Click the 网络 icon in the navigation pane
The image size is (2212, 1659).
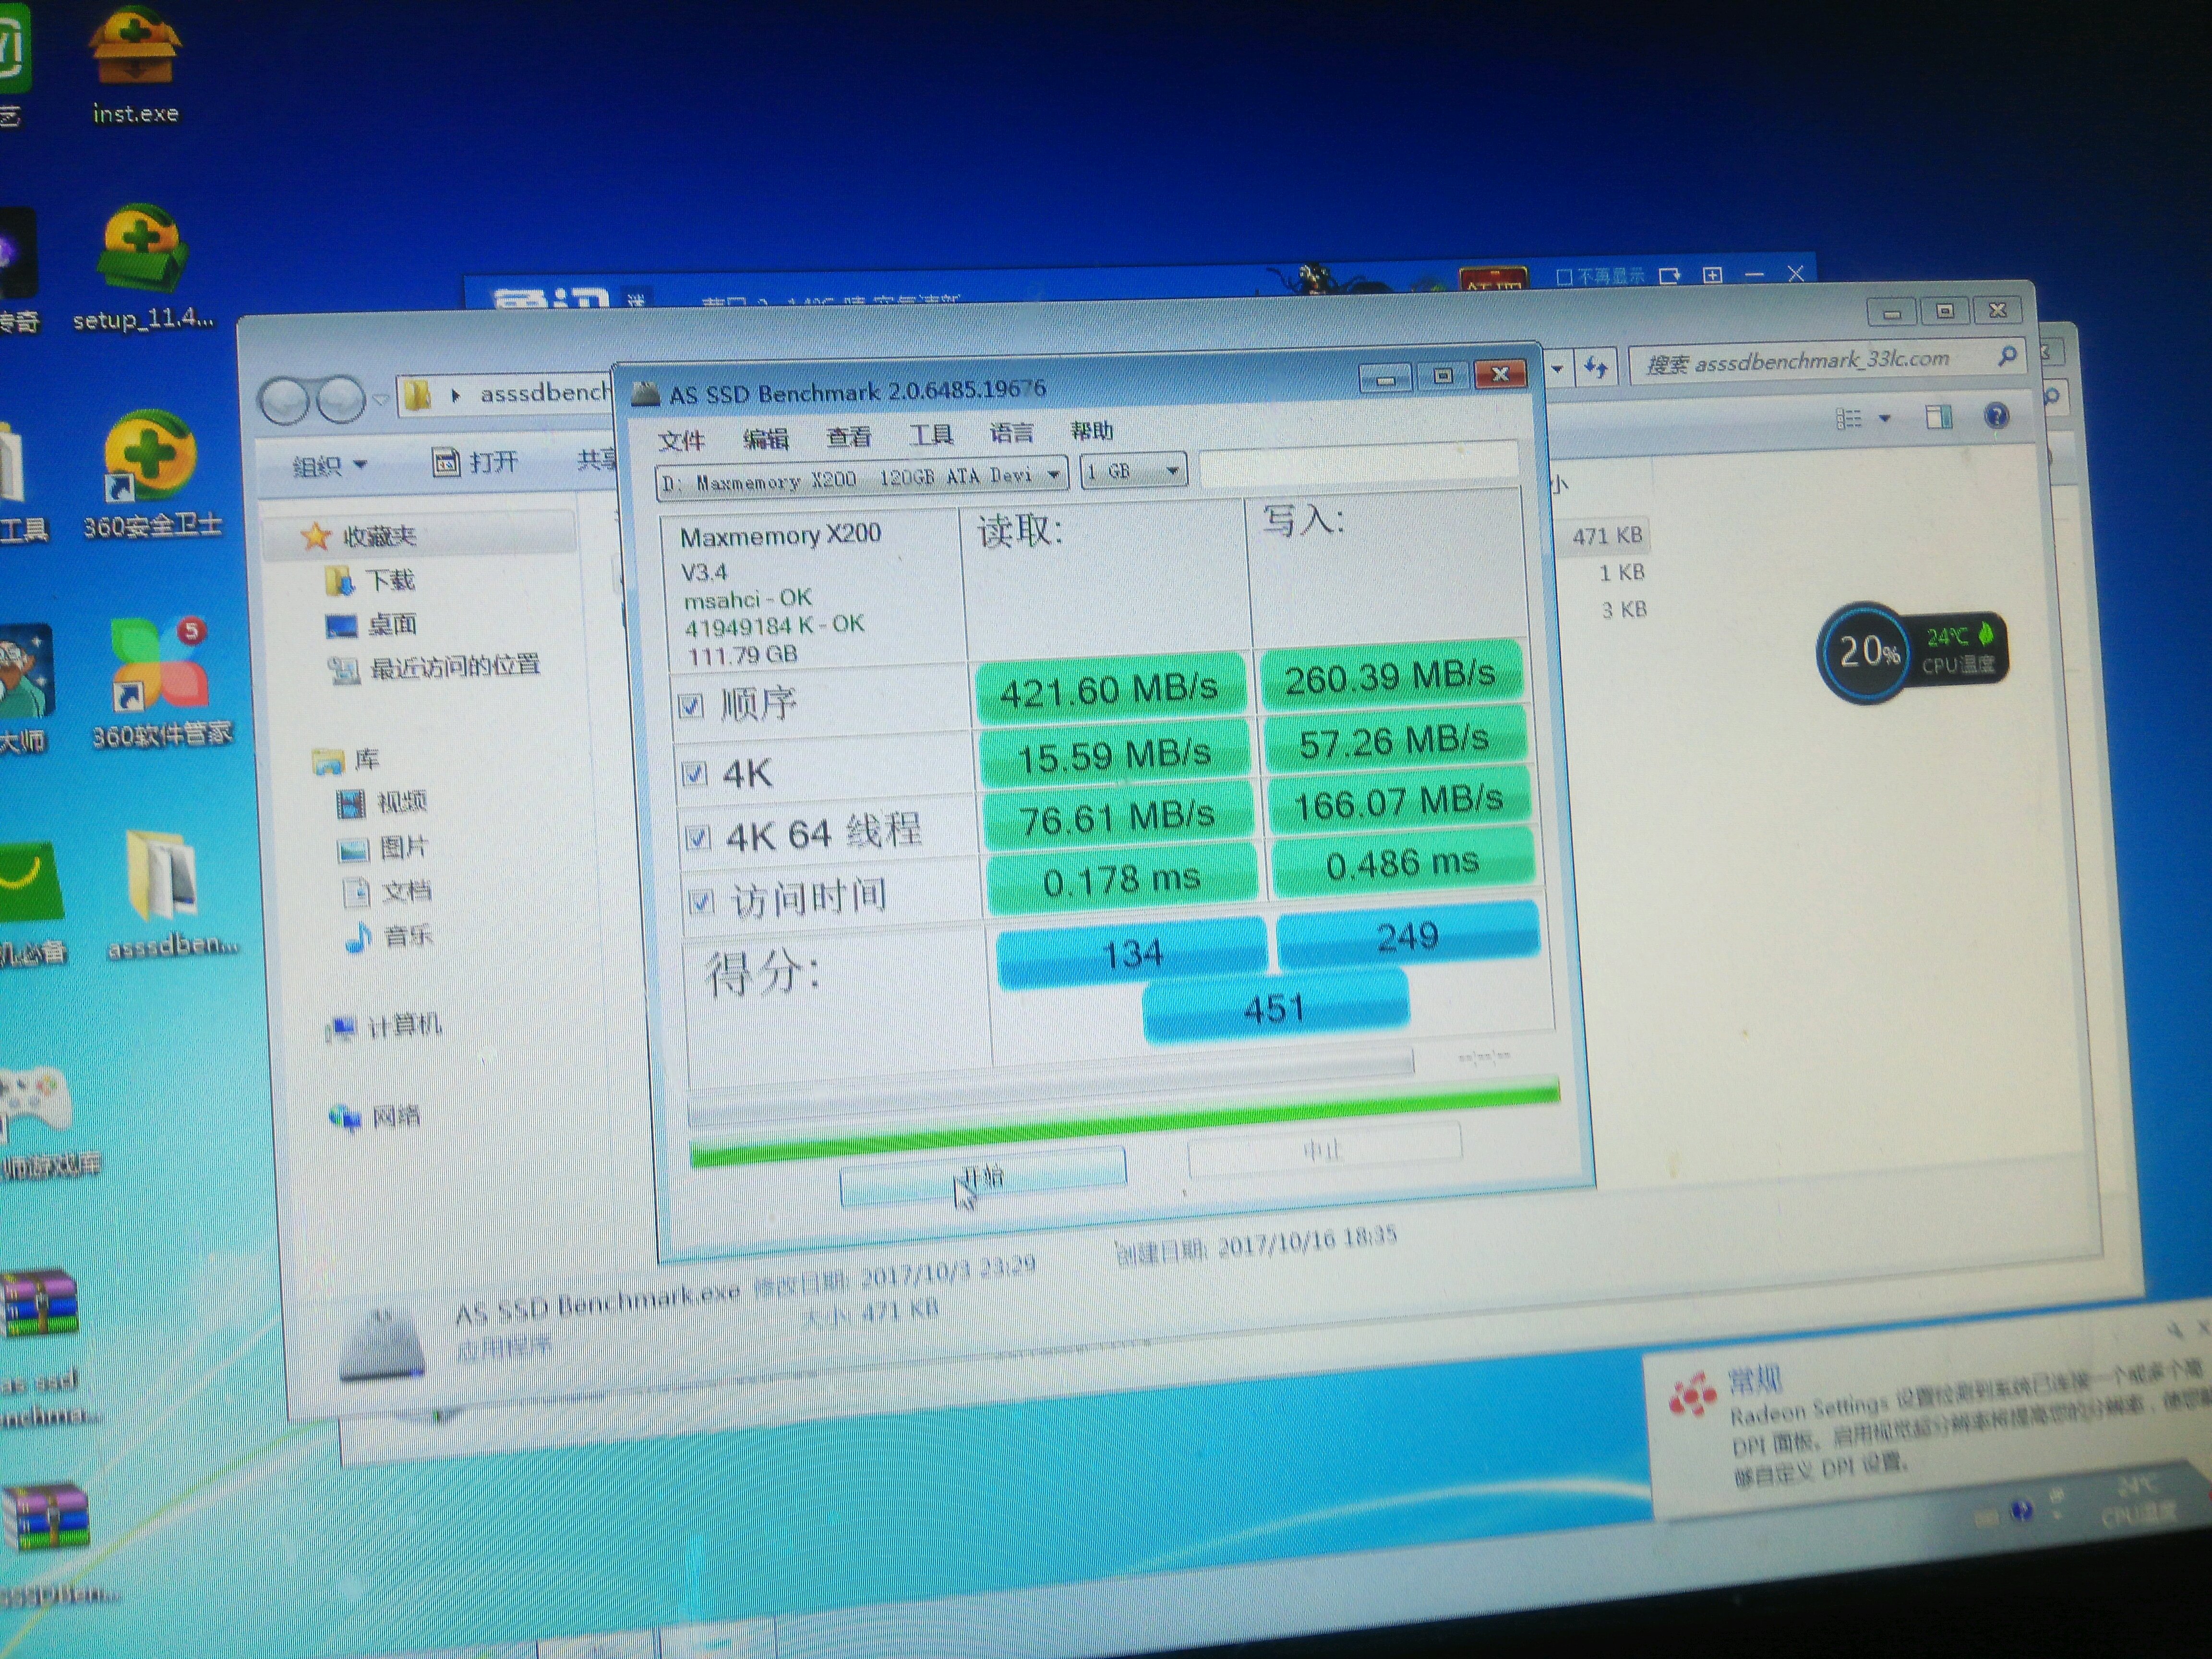[x=346, y=1117]
